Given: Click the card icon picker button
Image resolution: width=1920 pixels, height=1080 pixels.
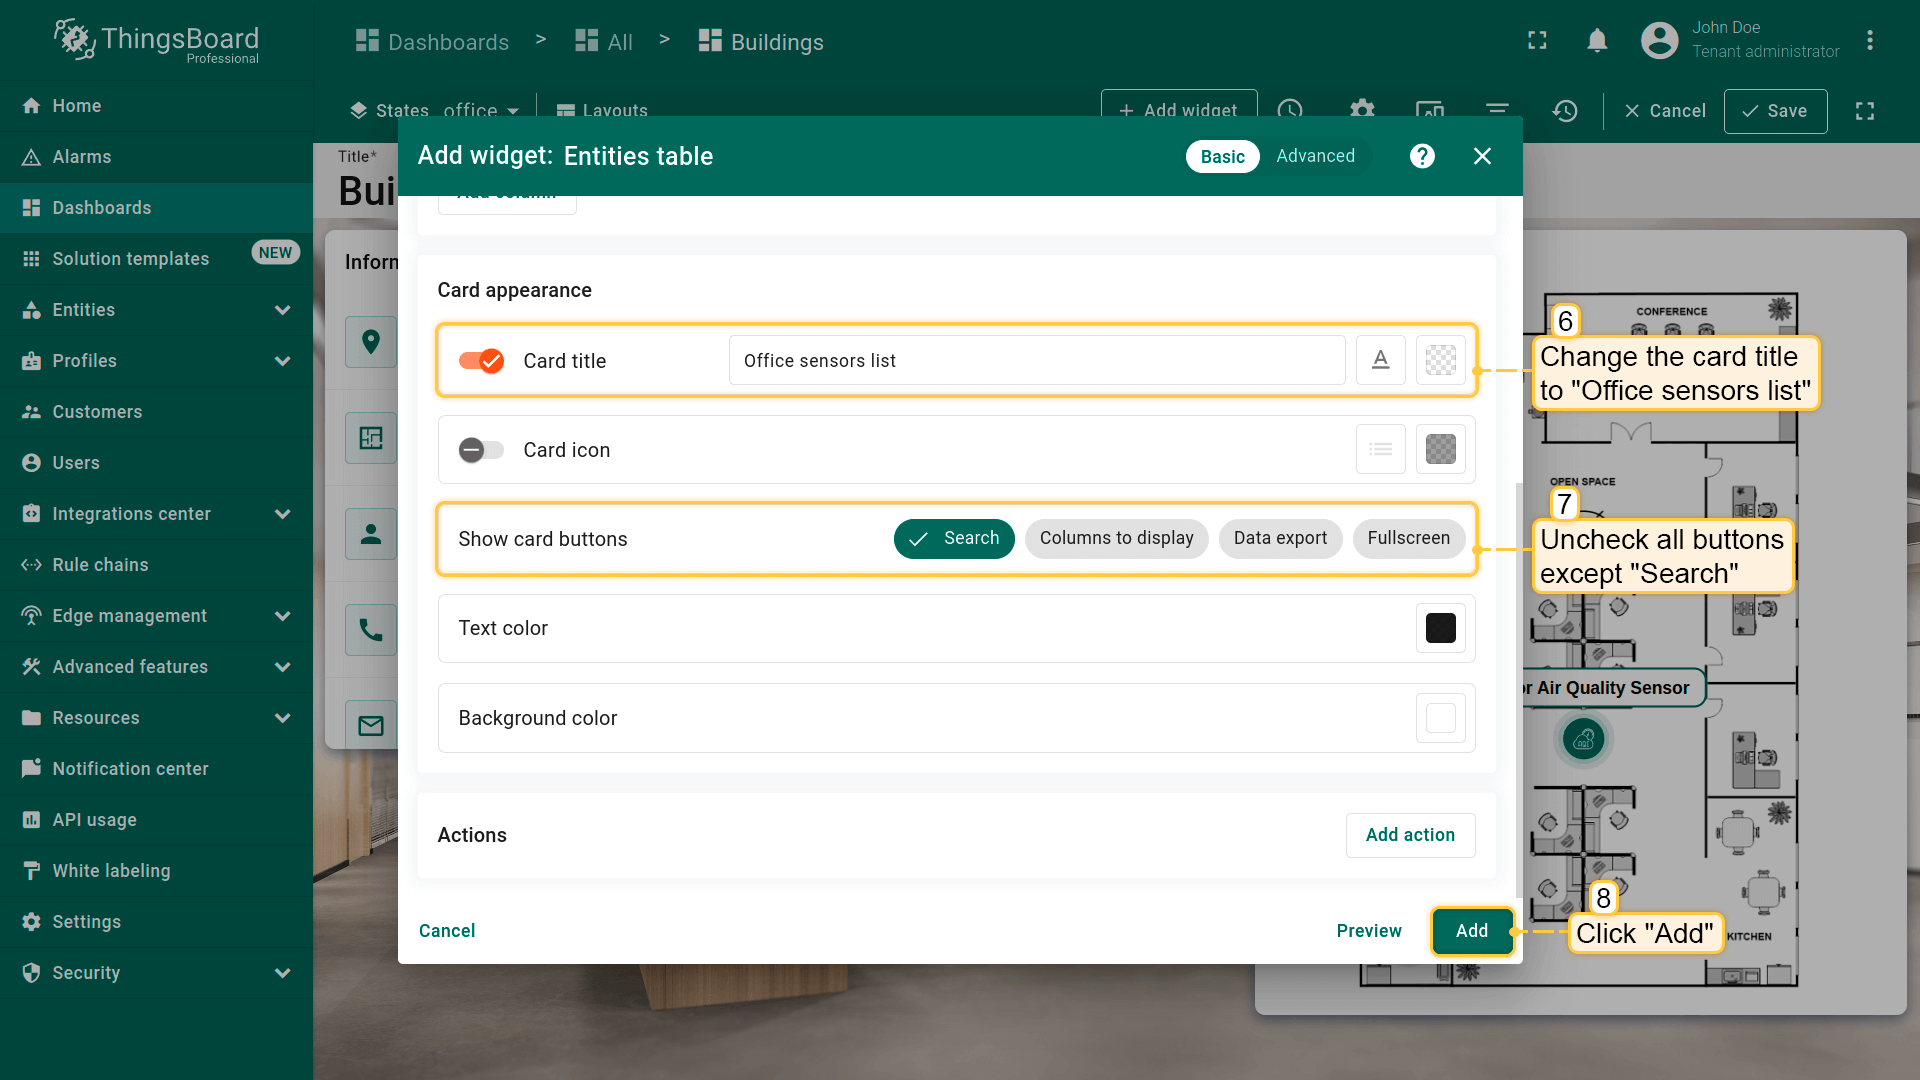Looking at the screenshot, I should (x=1380, y=450).
